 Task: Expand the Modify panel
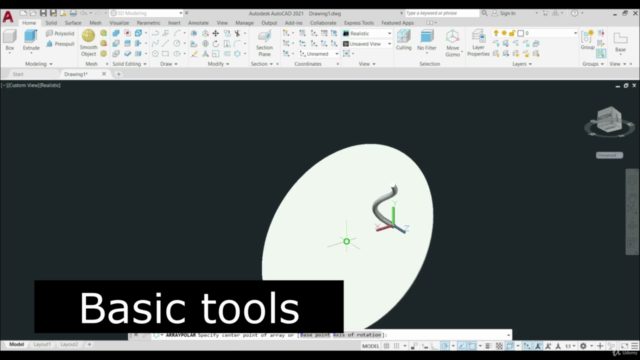point(218,64)
